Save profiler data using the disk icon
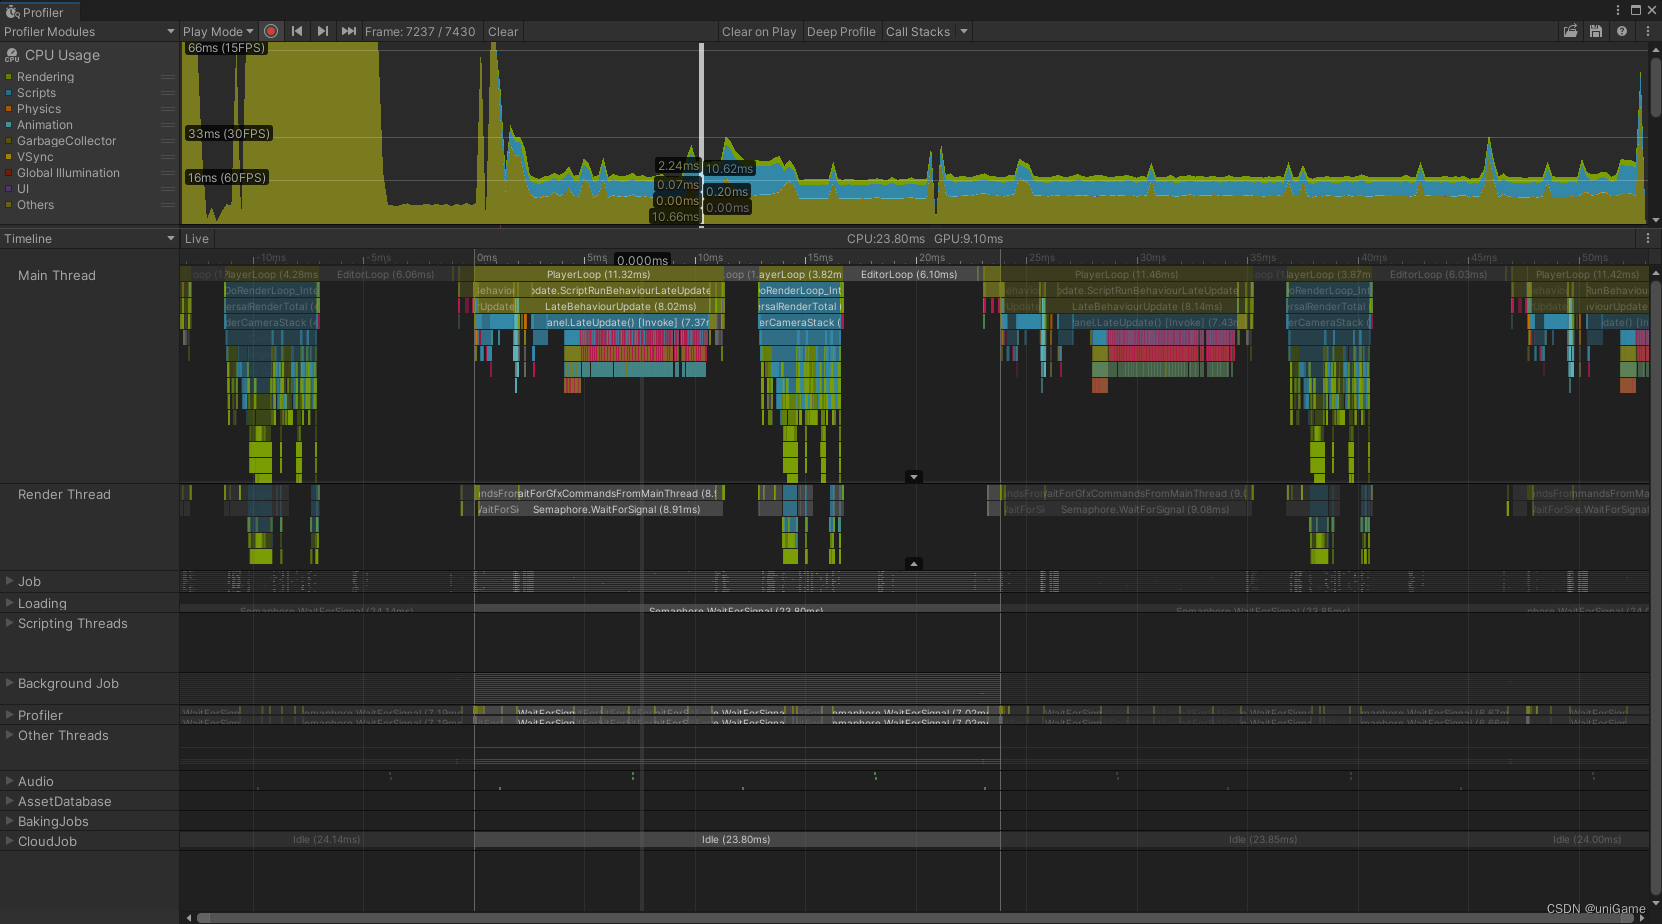The height and width of the screenshot is (924, 1662). click(x=1596, y=31)
